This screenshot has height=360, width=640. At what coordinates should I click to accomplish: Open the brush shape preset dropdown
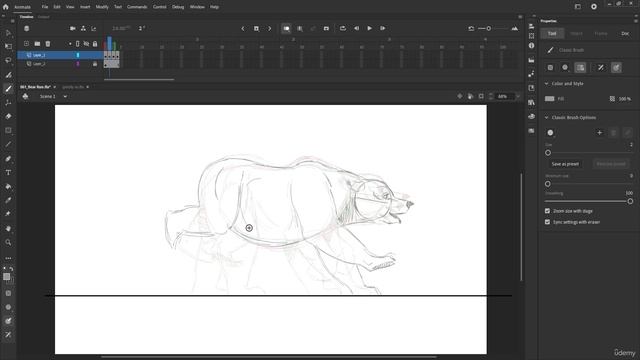pos(550,133)
